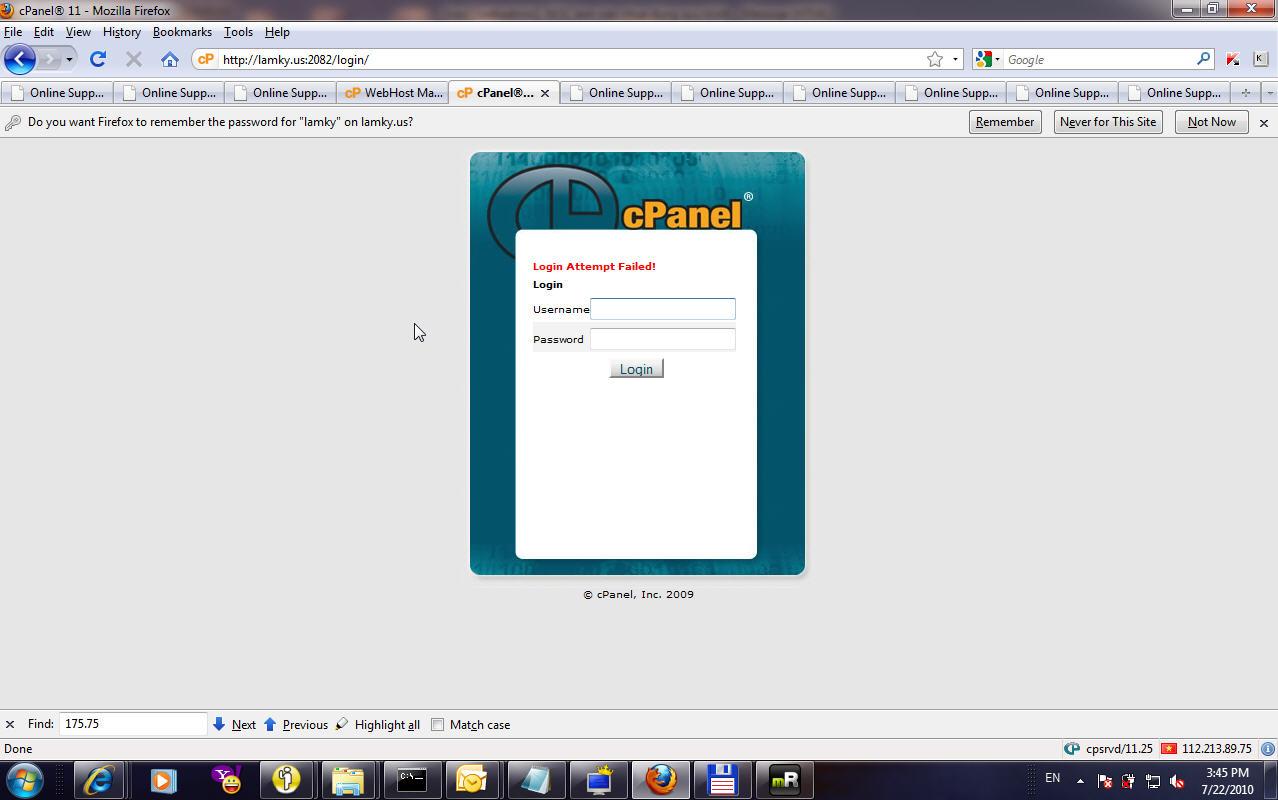Open the mR taskbar application
Screen dimensions: 1278x800
pyautogui.click(x=785, y=780)
